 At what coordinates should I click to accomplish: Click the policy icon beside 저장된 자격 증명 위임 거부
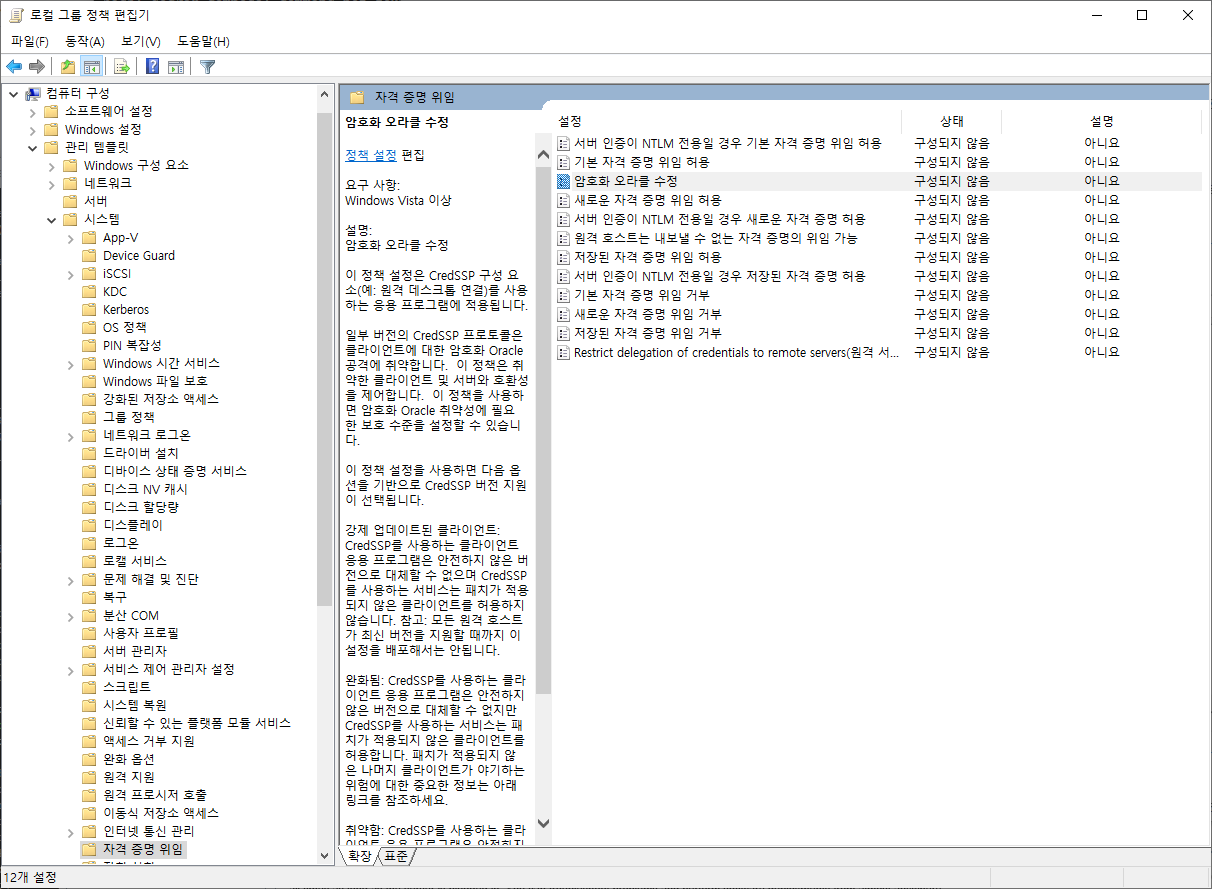564,333
